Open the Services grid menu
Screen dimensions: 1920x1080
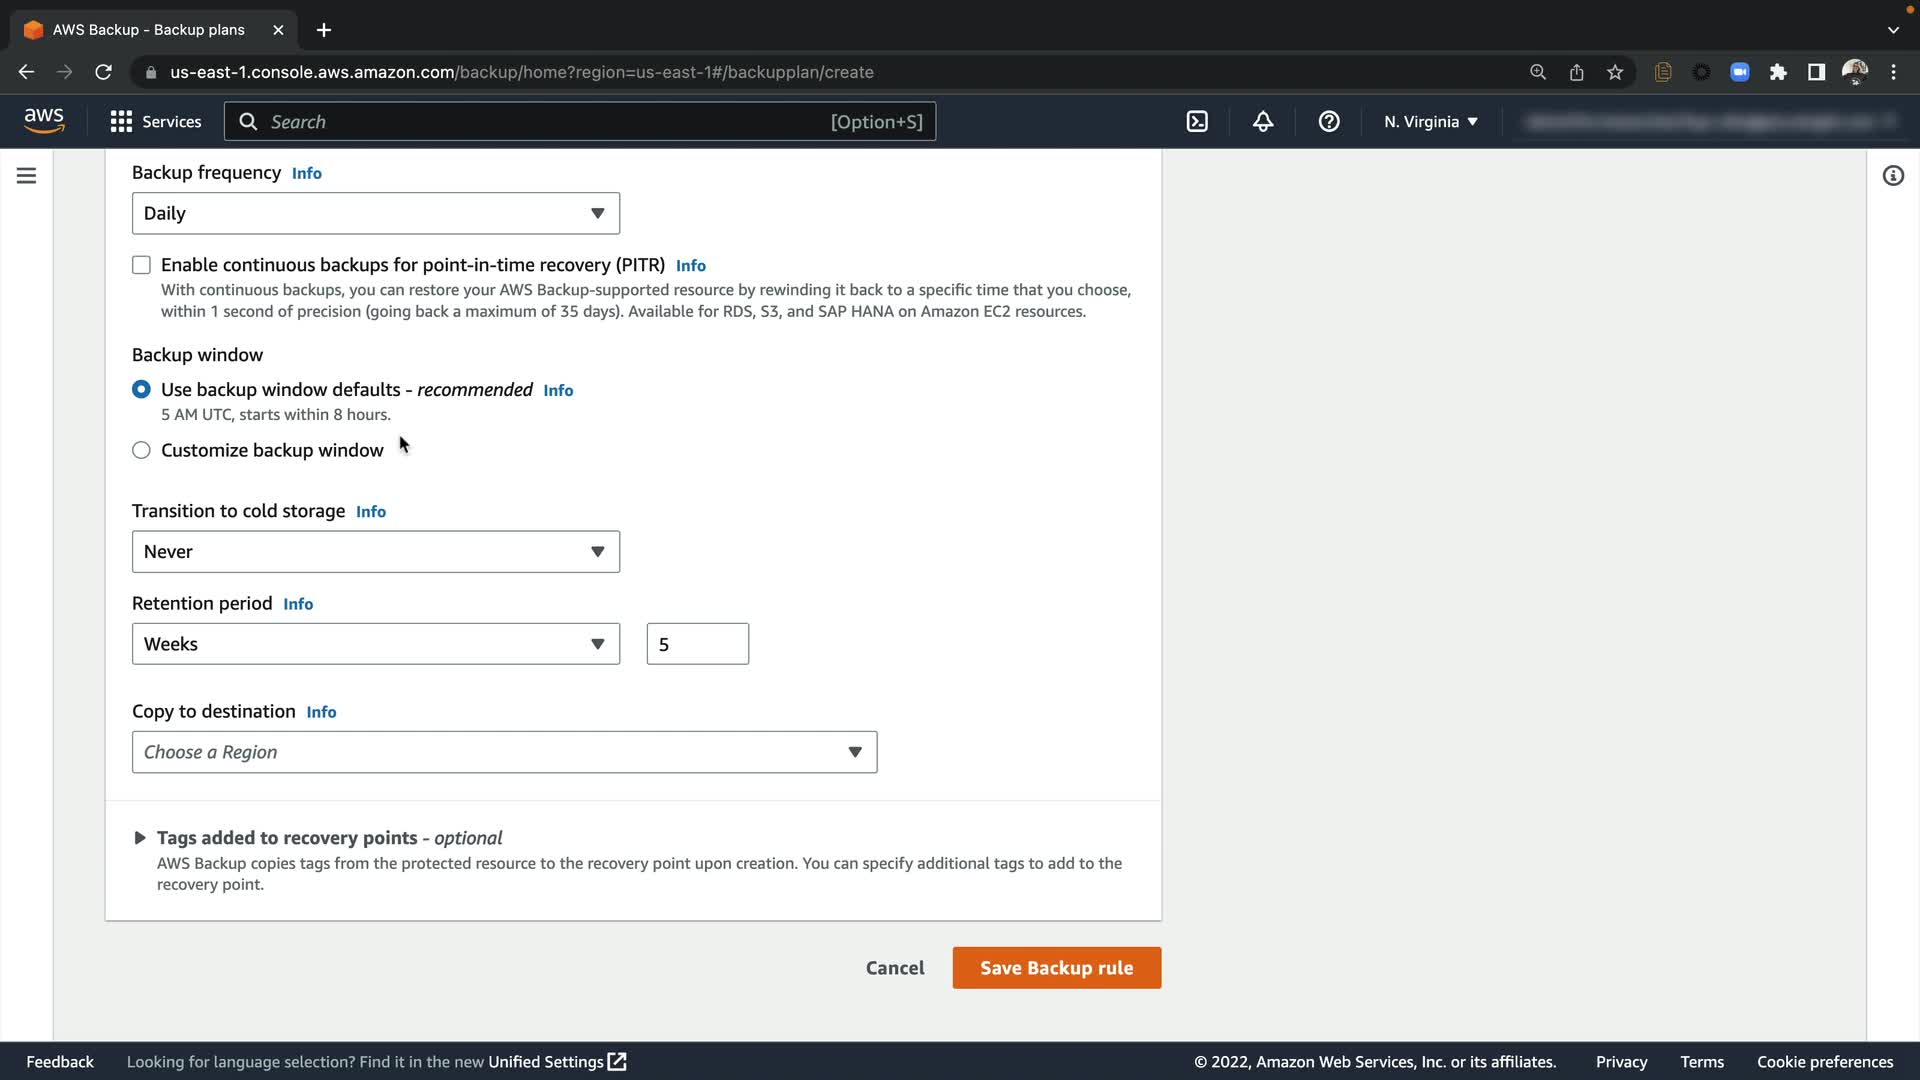(156, 122)
